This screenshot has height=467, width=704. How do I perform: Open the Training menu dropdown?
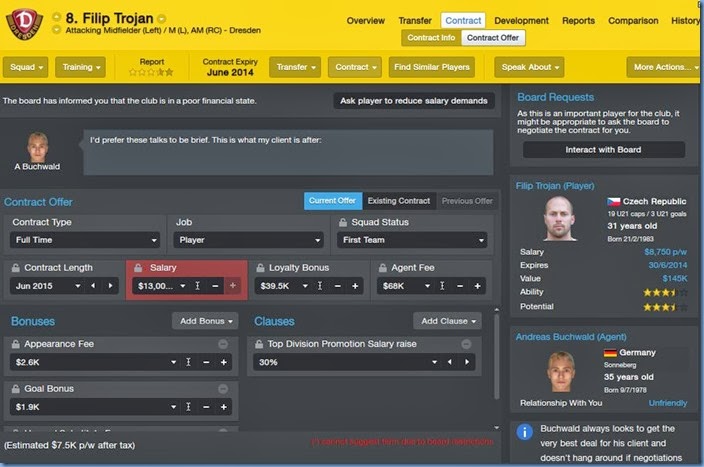(x=80, y=67)
